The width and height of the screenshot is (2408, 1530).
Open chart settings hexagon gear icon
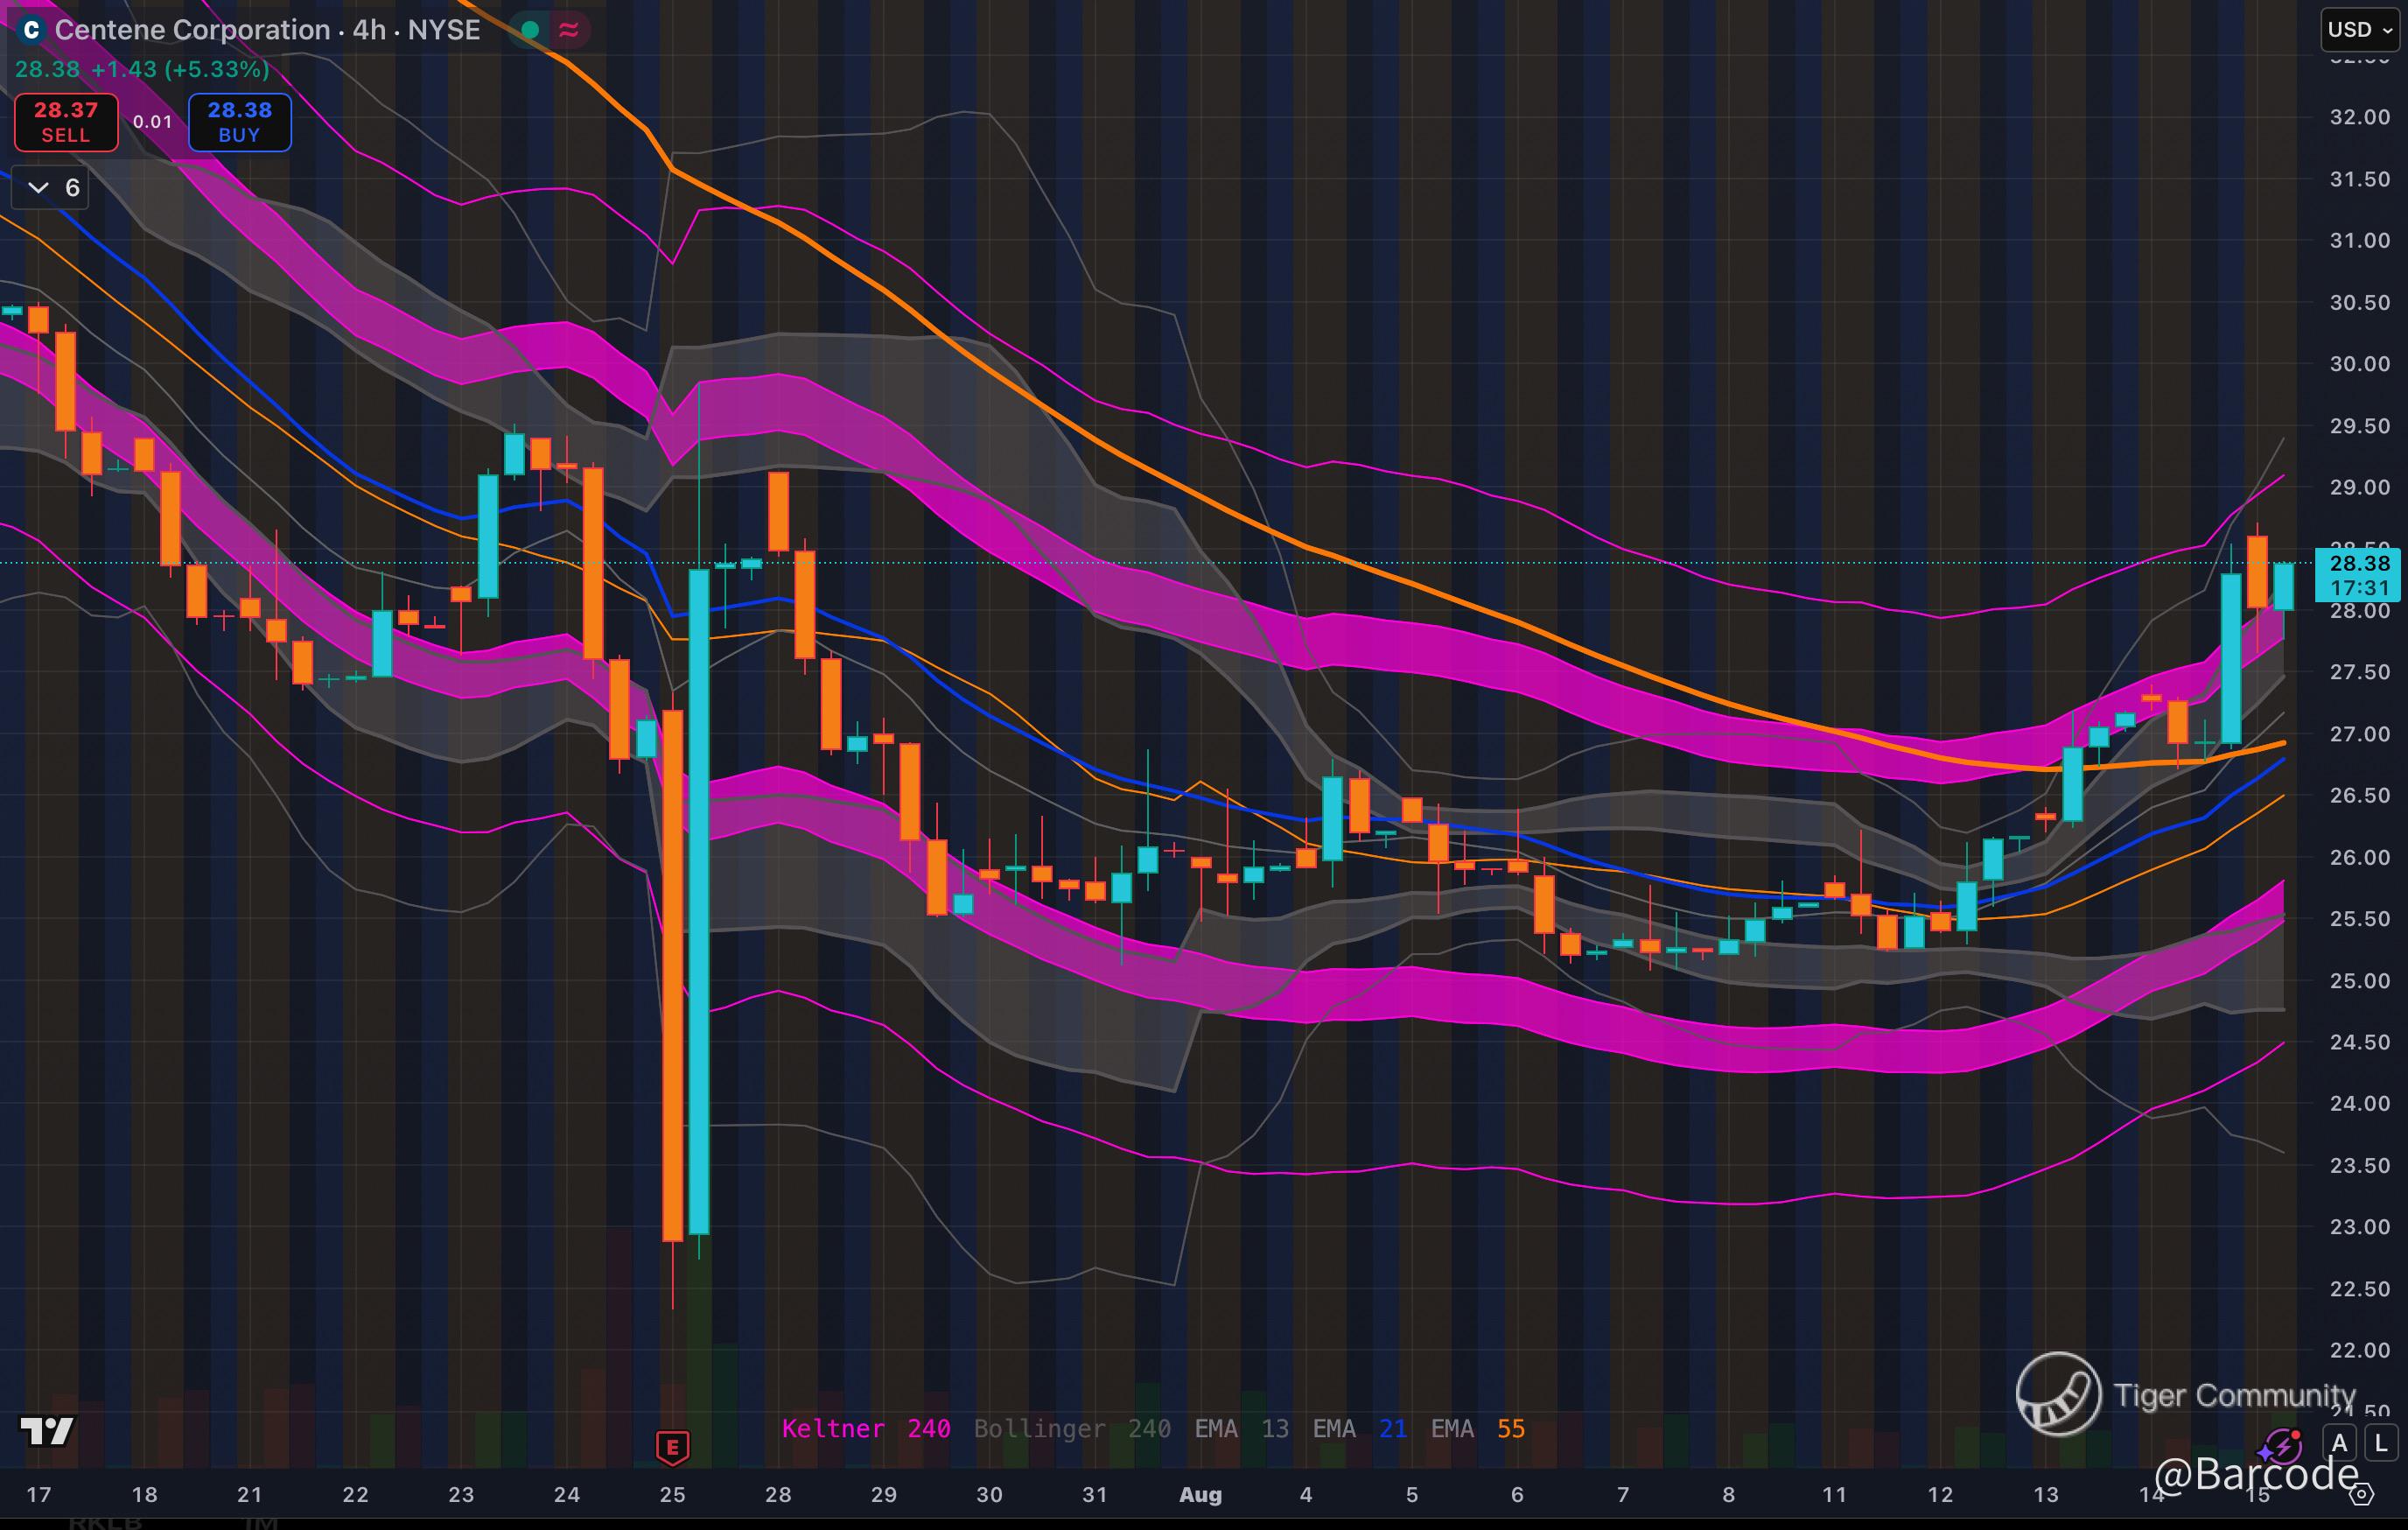click(2361, 1494)
